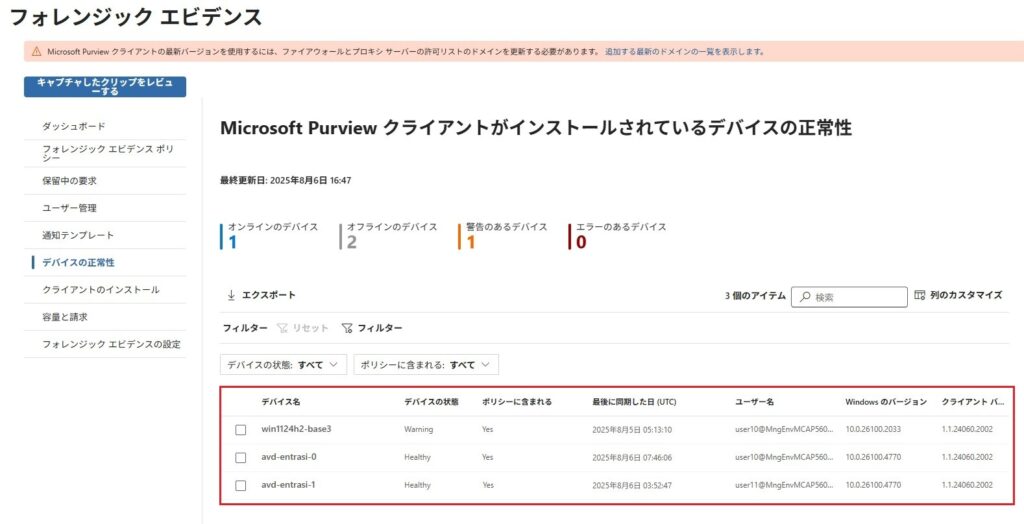Sort by デバイスの状態 column header
The height and width of the screenshot is (524, 1024).
pos(431,402)
